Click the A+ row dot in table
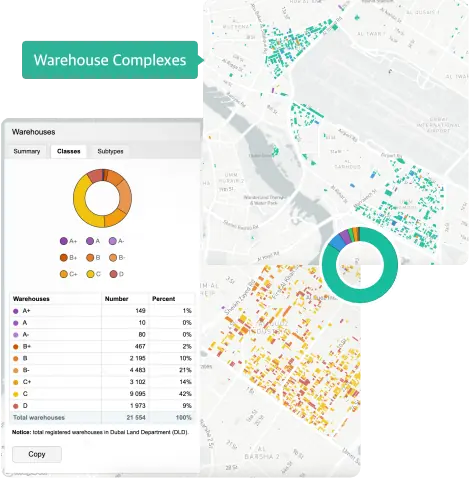Viewport: 469px width, 478px height. (x=15, y=311)
